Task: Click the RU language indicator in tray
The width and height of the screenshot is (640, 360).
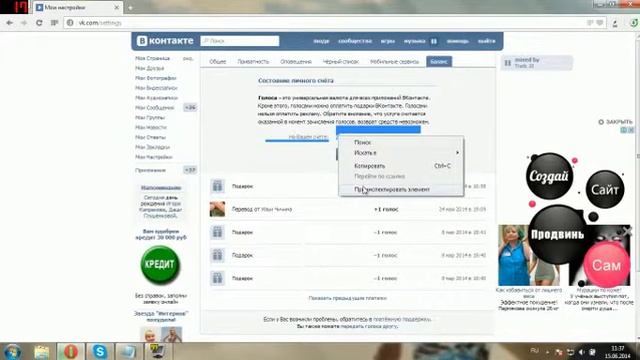Action: tap(534, 351)
